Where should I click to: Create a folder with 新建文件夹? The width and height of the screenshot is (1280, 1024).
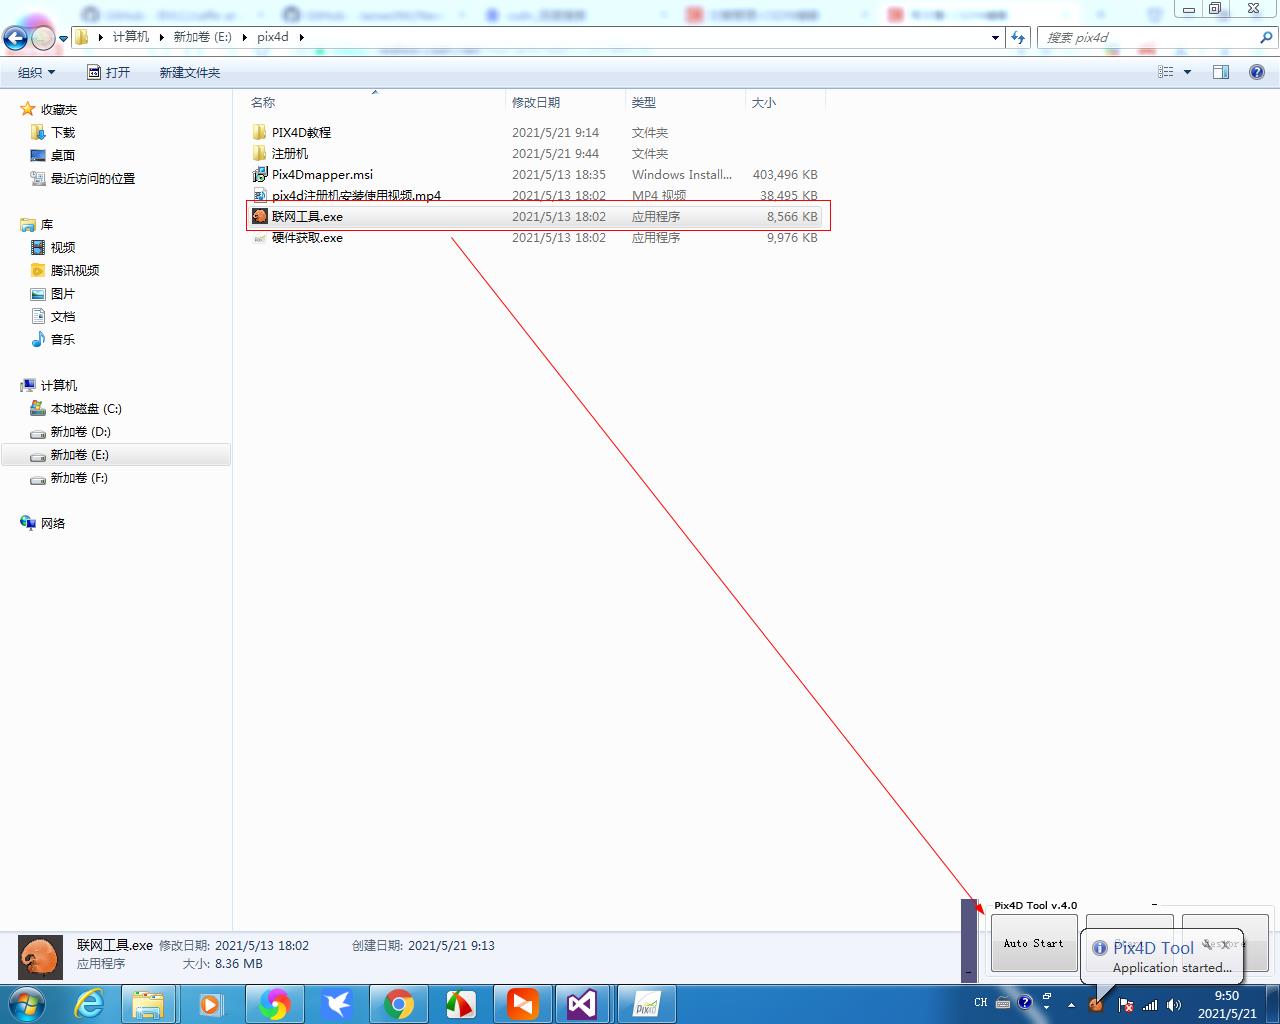(190, 72)
